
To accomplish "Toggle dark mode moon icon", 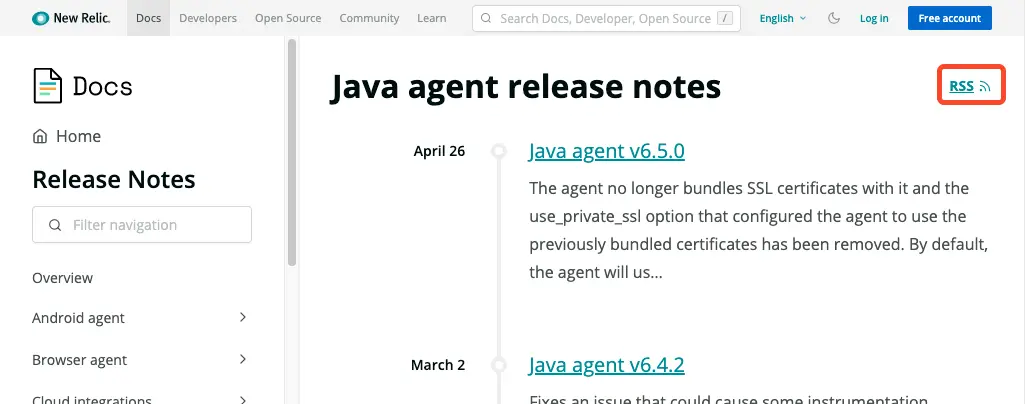I will click(x=833, y=18).
